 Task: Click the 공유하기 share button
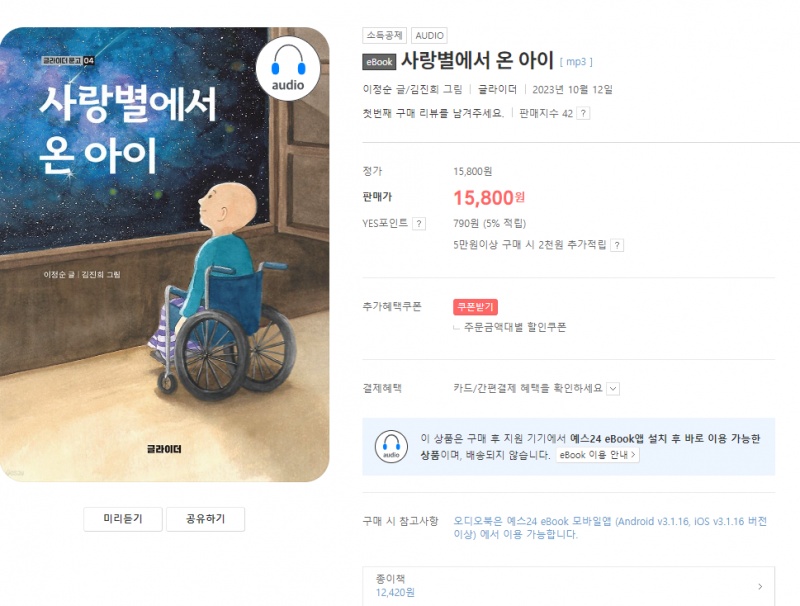206,519
